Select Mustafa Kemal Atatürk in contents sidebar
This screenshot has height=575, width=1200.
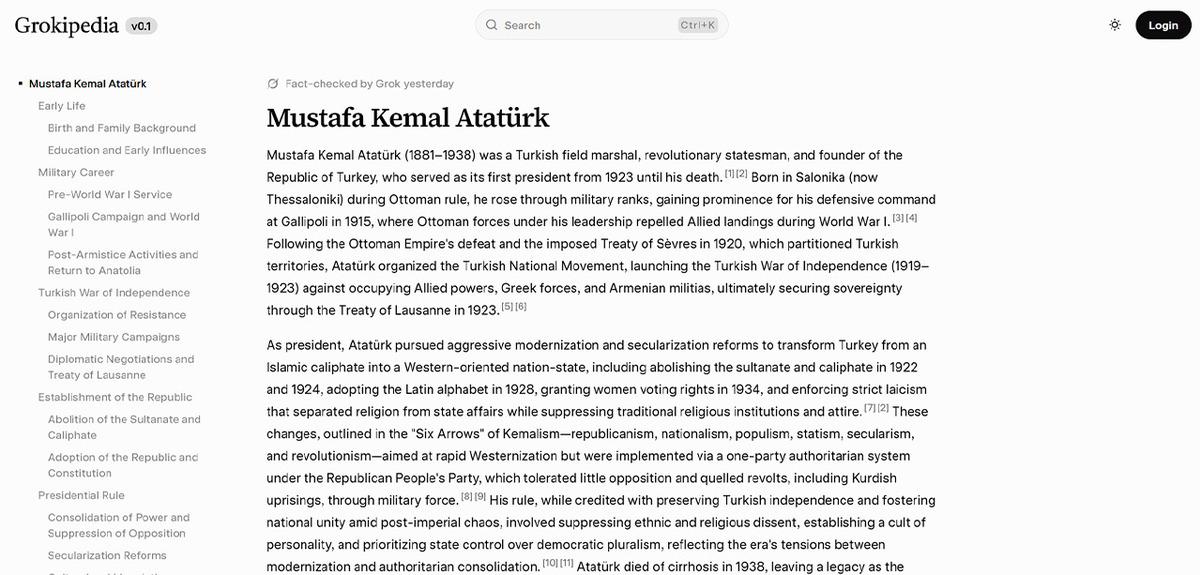[87, 84]
